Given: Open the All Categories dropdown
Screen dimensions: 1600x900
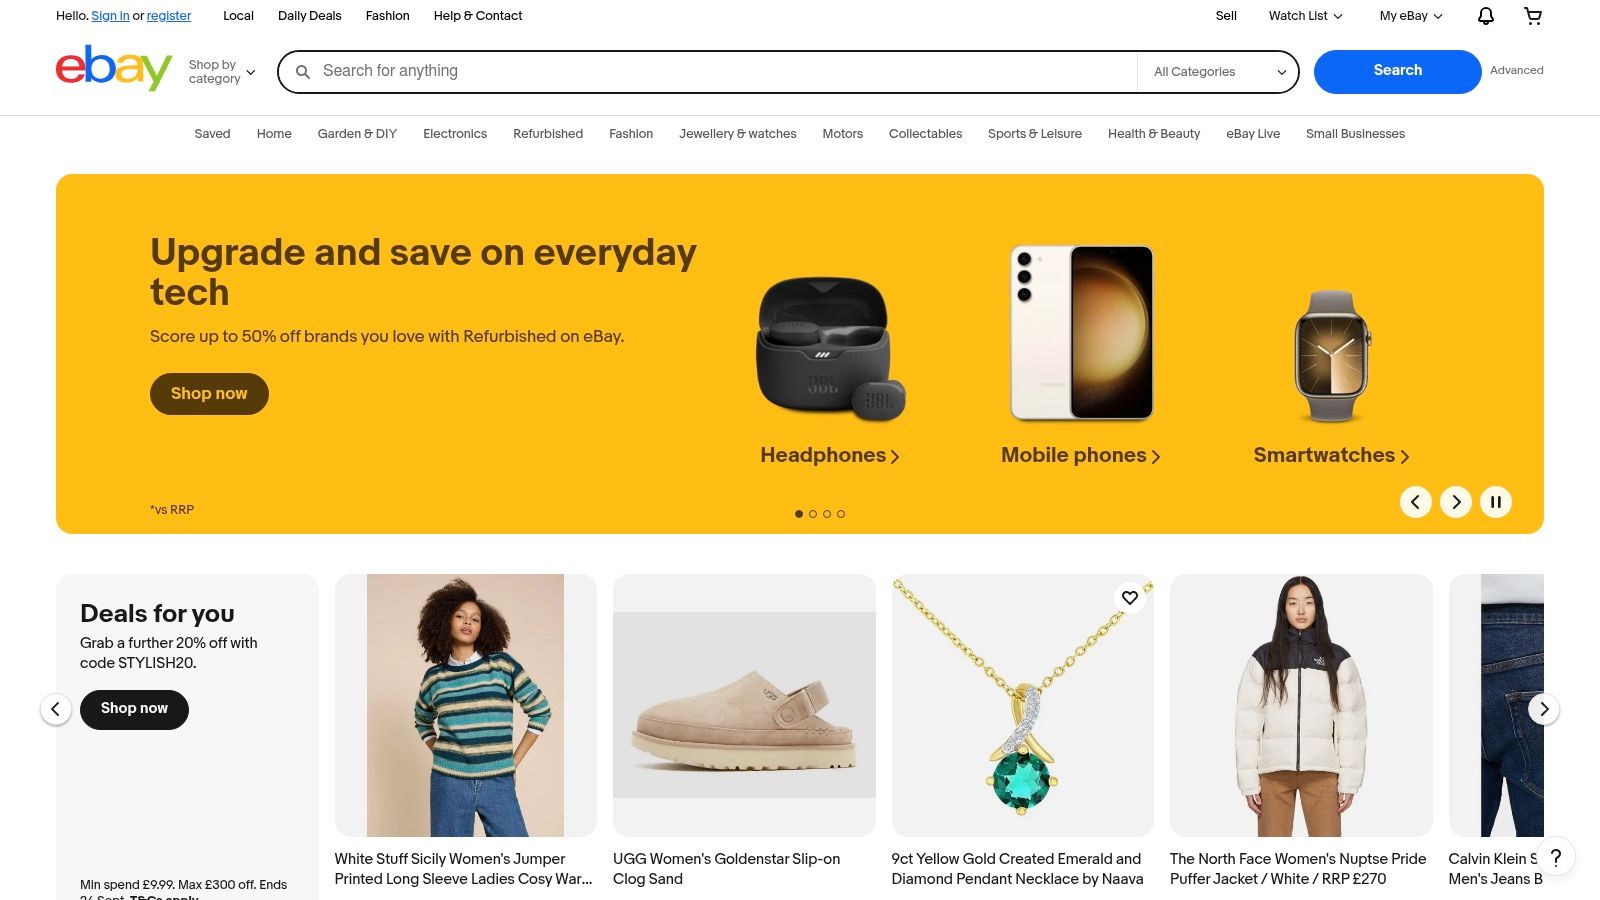Looking at the screenshot, I should click(1219, 72).
